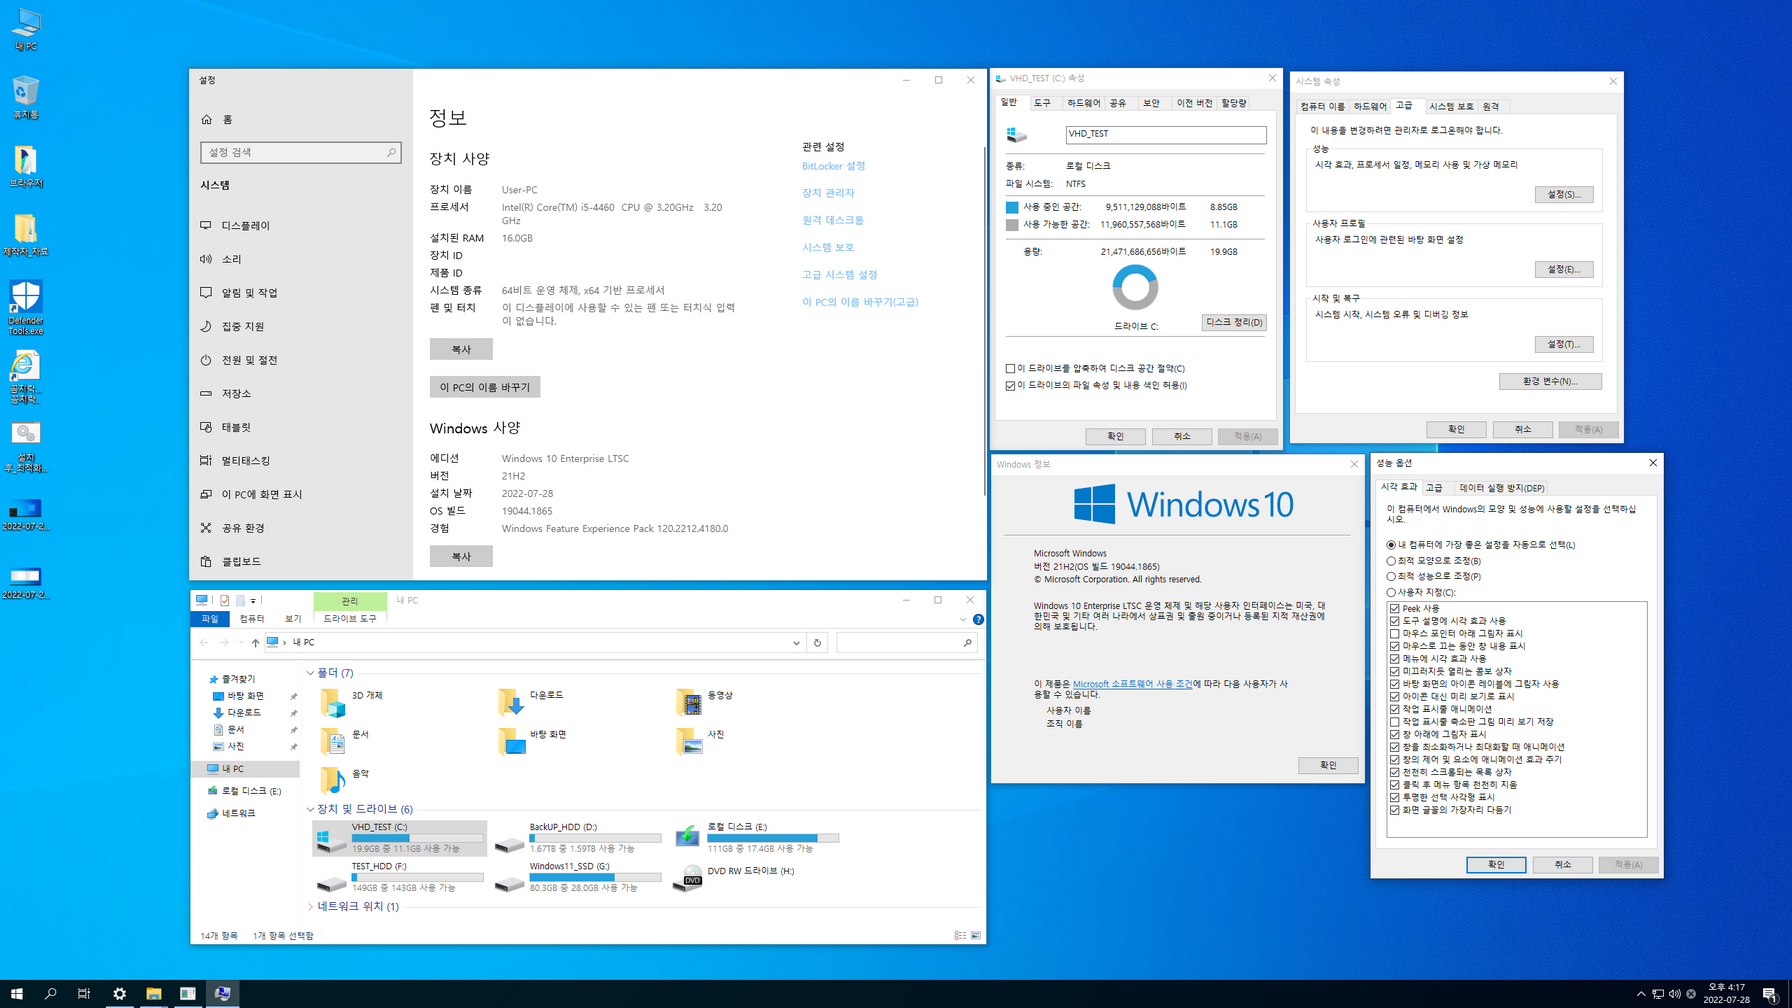Open the 휴지통 desktop icon

(26, 98)
